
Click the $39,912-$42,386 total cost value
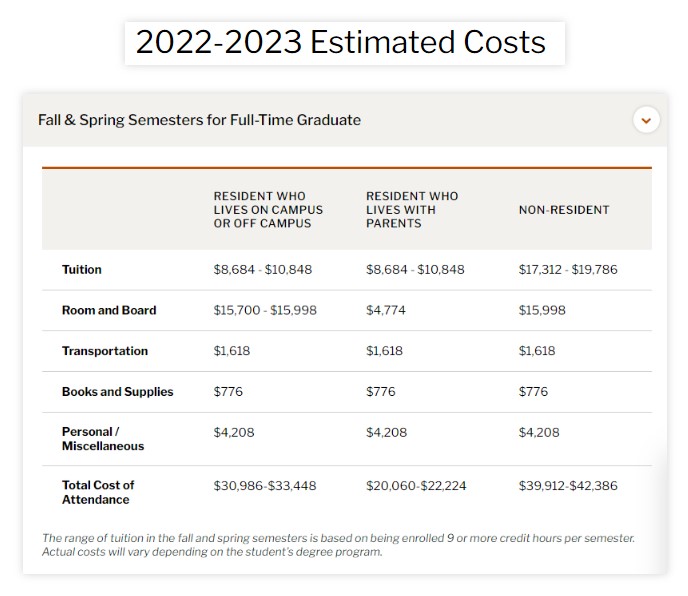click(x=568, y=486)
